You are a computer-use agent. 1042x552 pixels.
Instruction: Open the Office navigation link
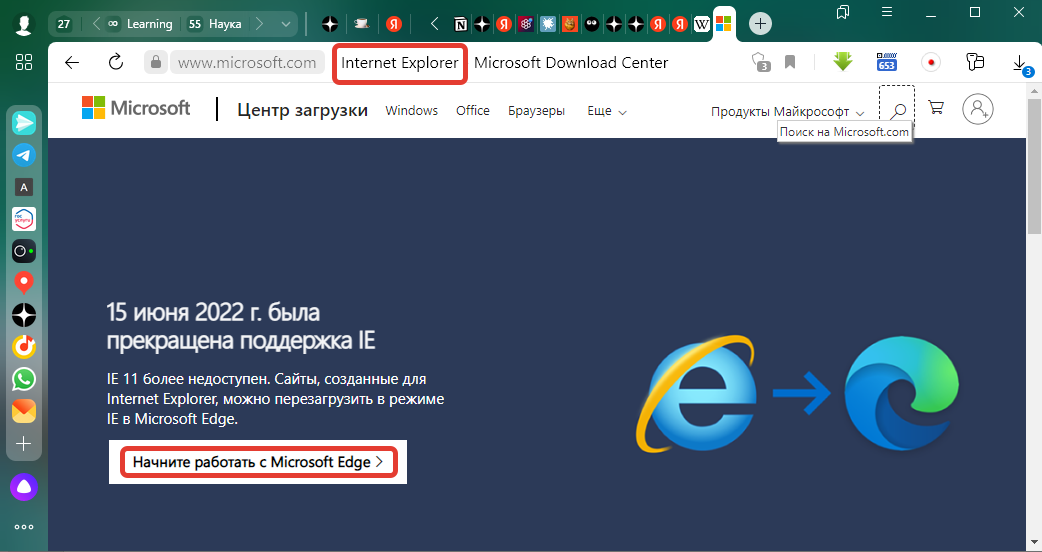pos(472,111)
